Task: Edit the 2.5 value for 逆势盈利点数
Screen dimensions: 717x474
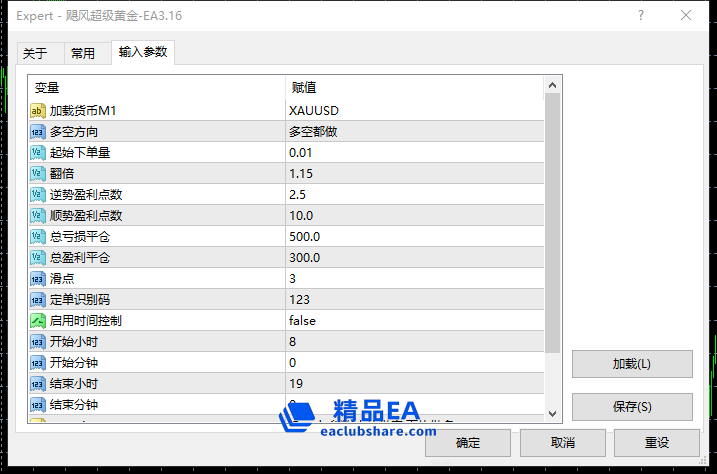Action: point(415,195)
